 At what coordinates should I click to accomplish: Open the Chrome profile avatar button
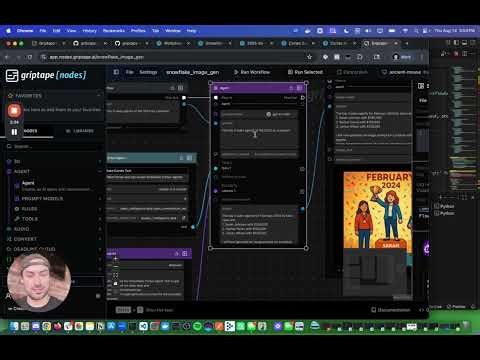pos(402,57)
